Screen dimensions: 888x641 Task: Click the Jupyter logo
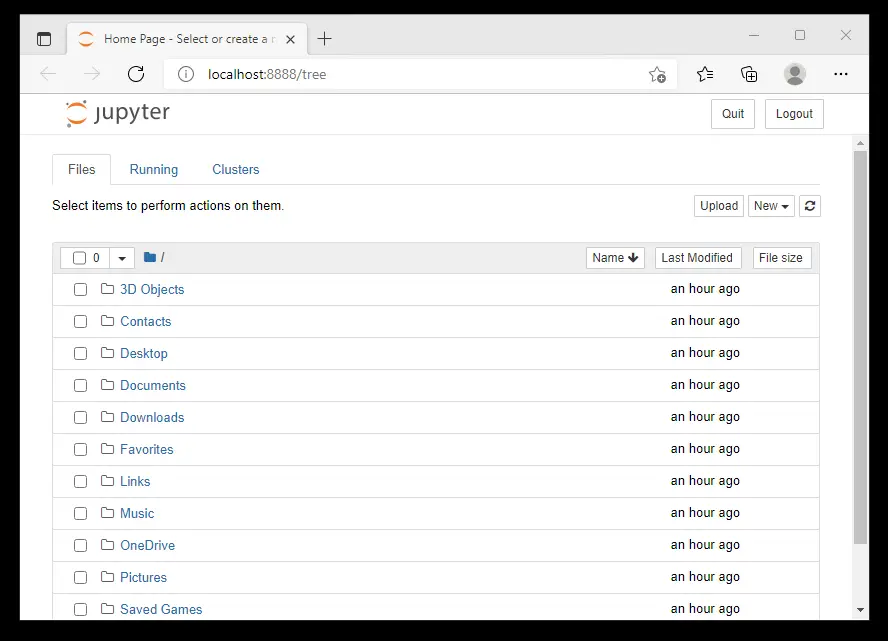[x=118, y=113]
